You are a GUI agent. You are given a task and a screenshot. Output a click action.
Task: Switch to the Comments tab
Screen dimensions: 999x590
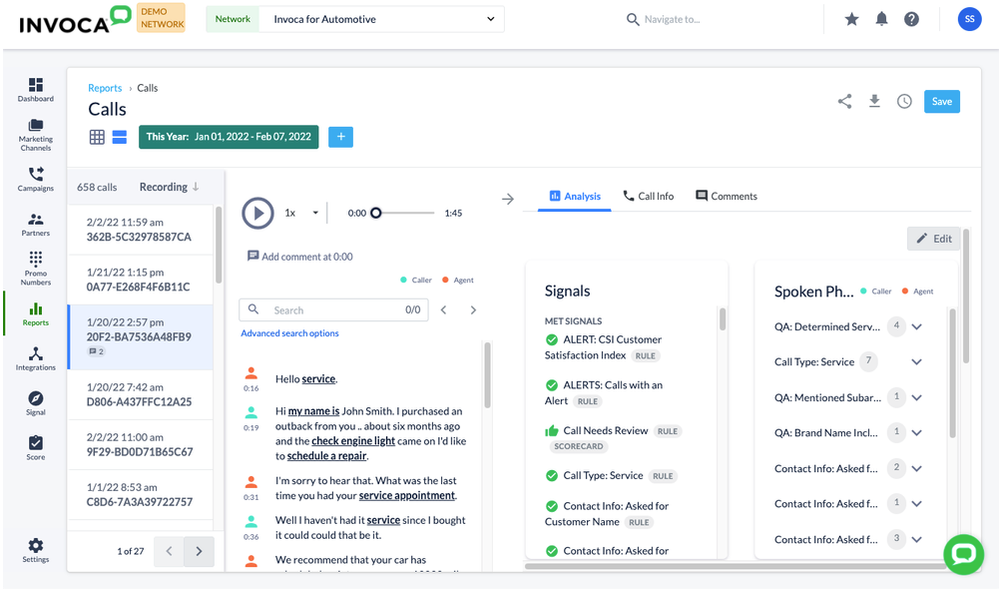726,196
